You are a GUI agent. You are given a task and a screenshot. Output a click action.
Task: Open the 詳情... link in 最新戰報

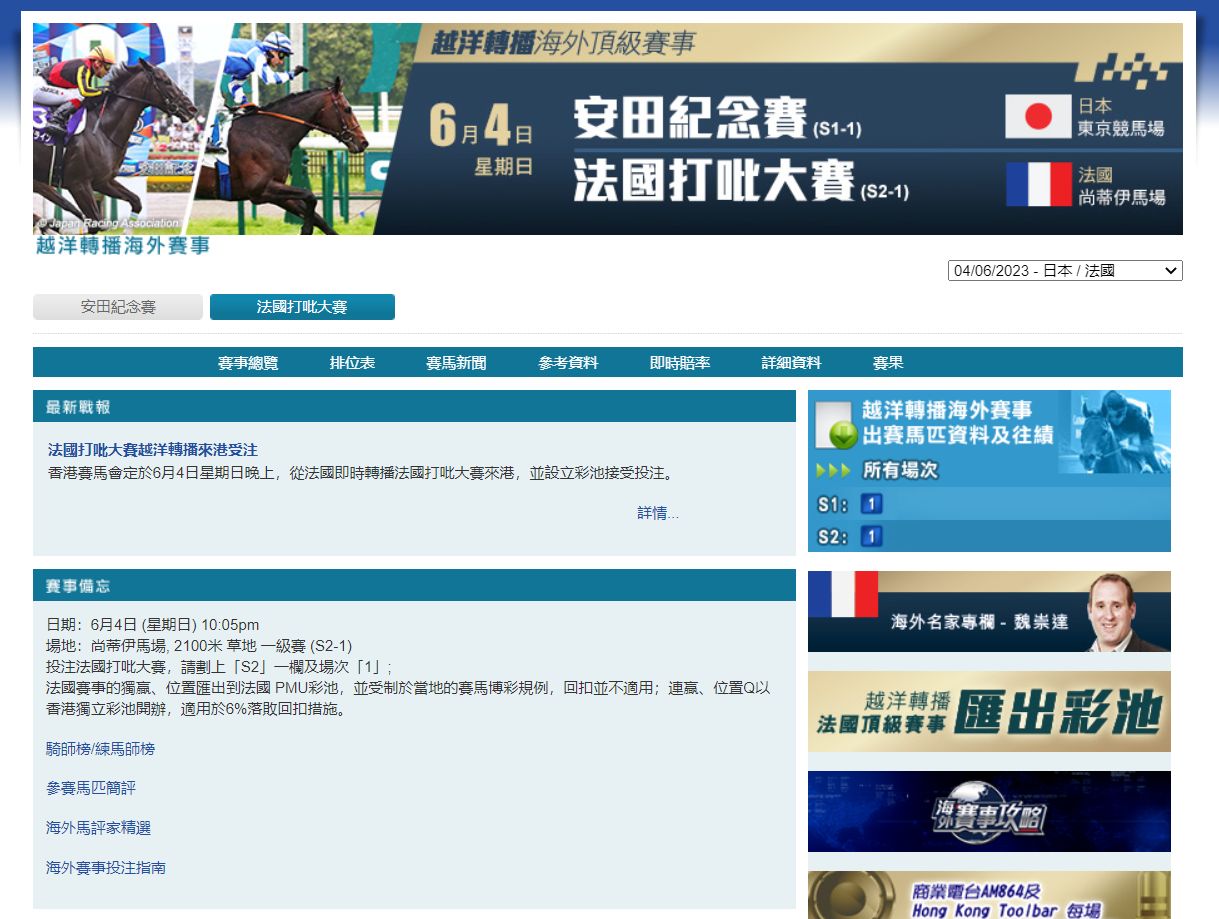tap(655, 513)
